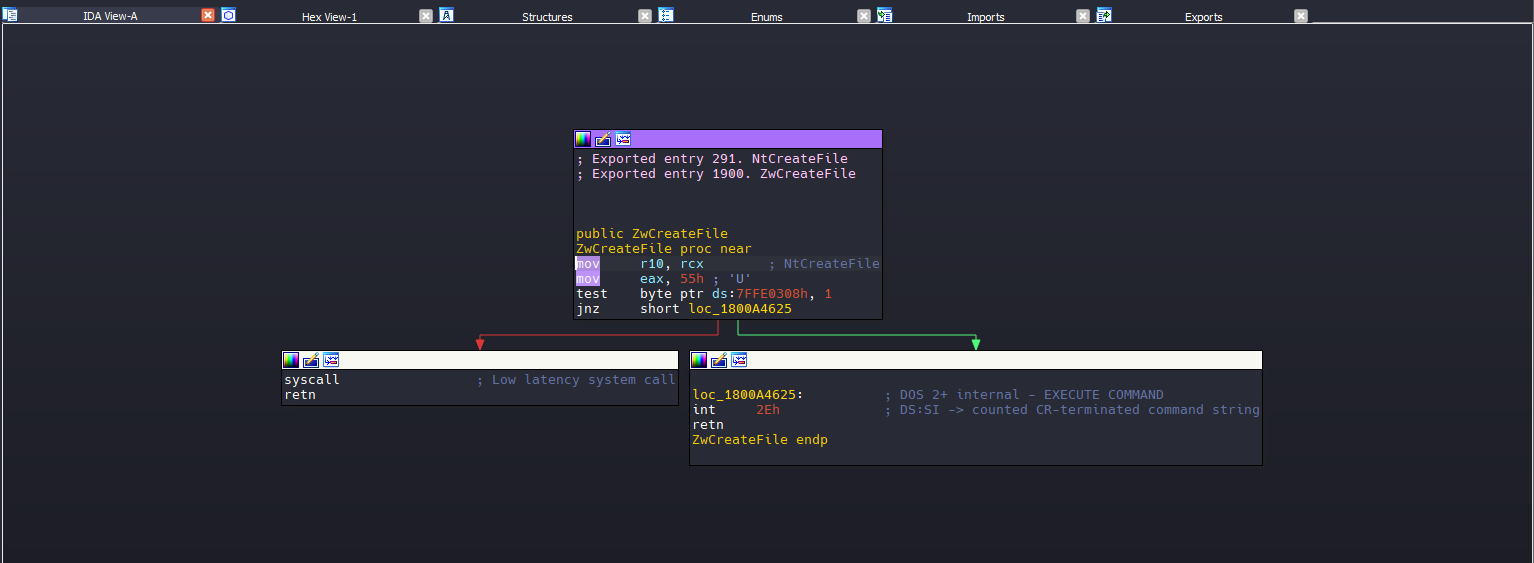Click the test instruction mnemonic

coord(592,294)
